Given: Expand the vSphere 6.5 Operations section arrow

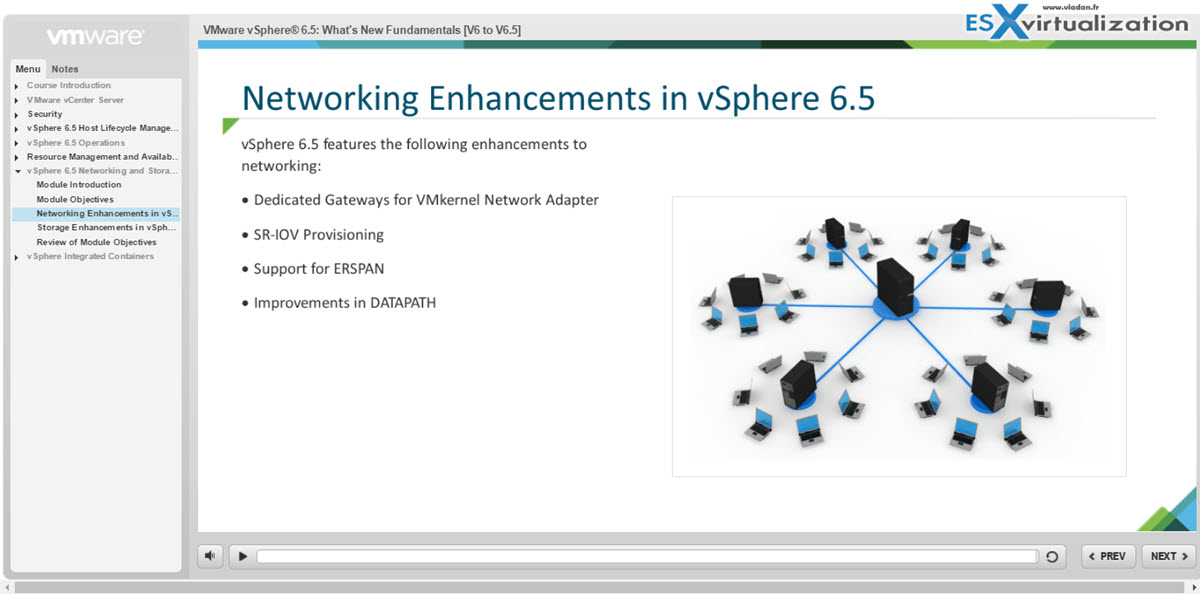Looking at the screenshot, I should click(17, 144).
